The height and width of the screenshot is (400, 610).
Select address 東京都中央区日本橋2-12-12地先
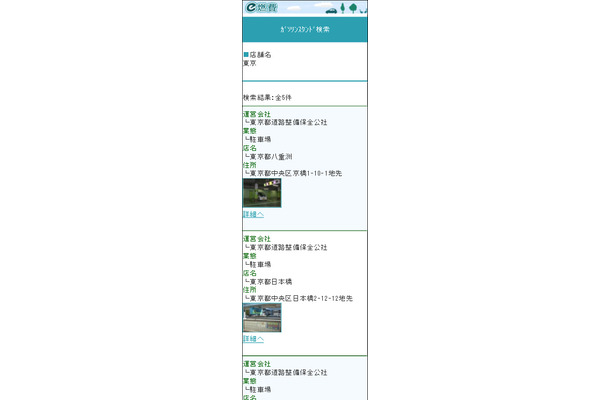click(x=301, y=298)
